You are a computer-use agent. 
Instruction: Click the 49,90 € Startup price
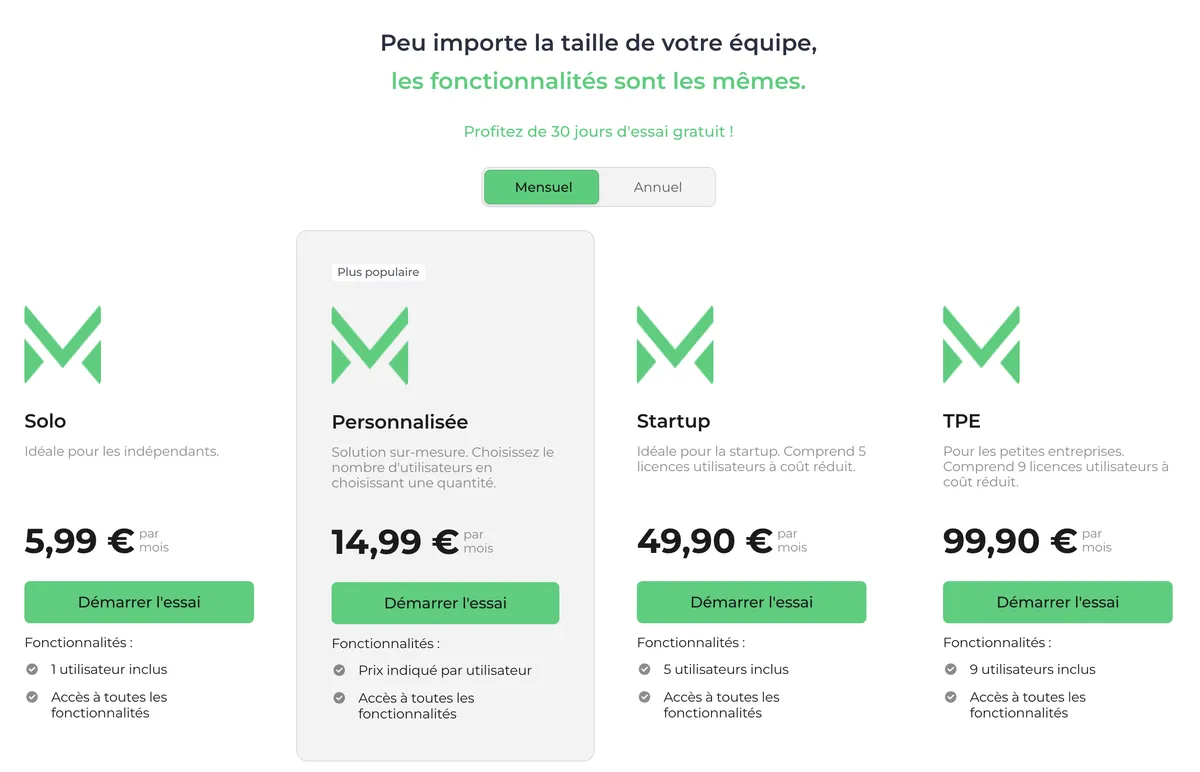pos(704,541)
